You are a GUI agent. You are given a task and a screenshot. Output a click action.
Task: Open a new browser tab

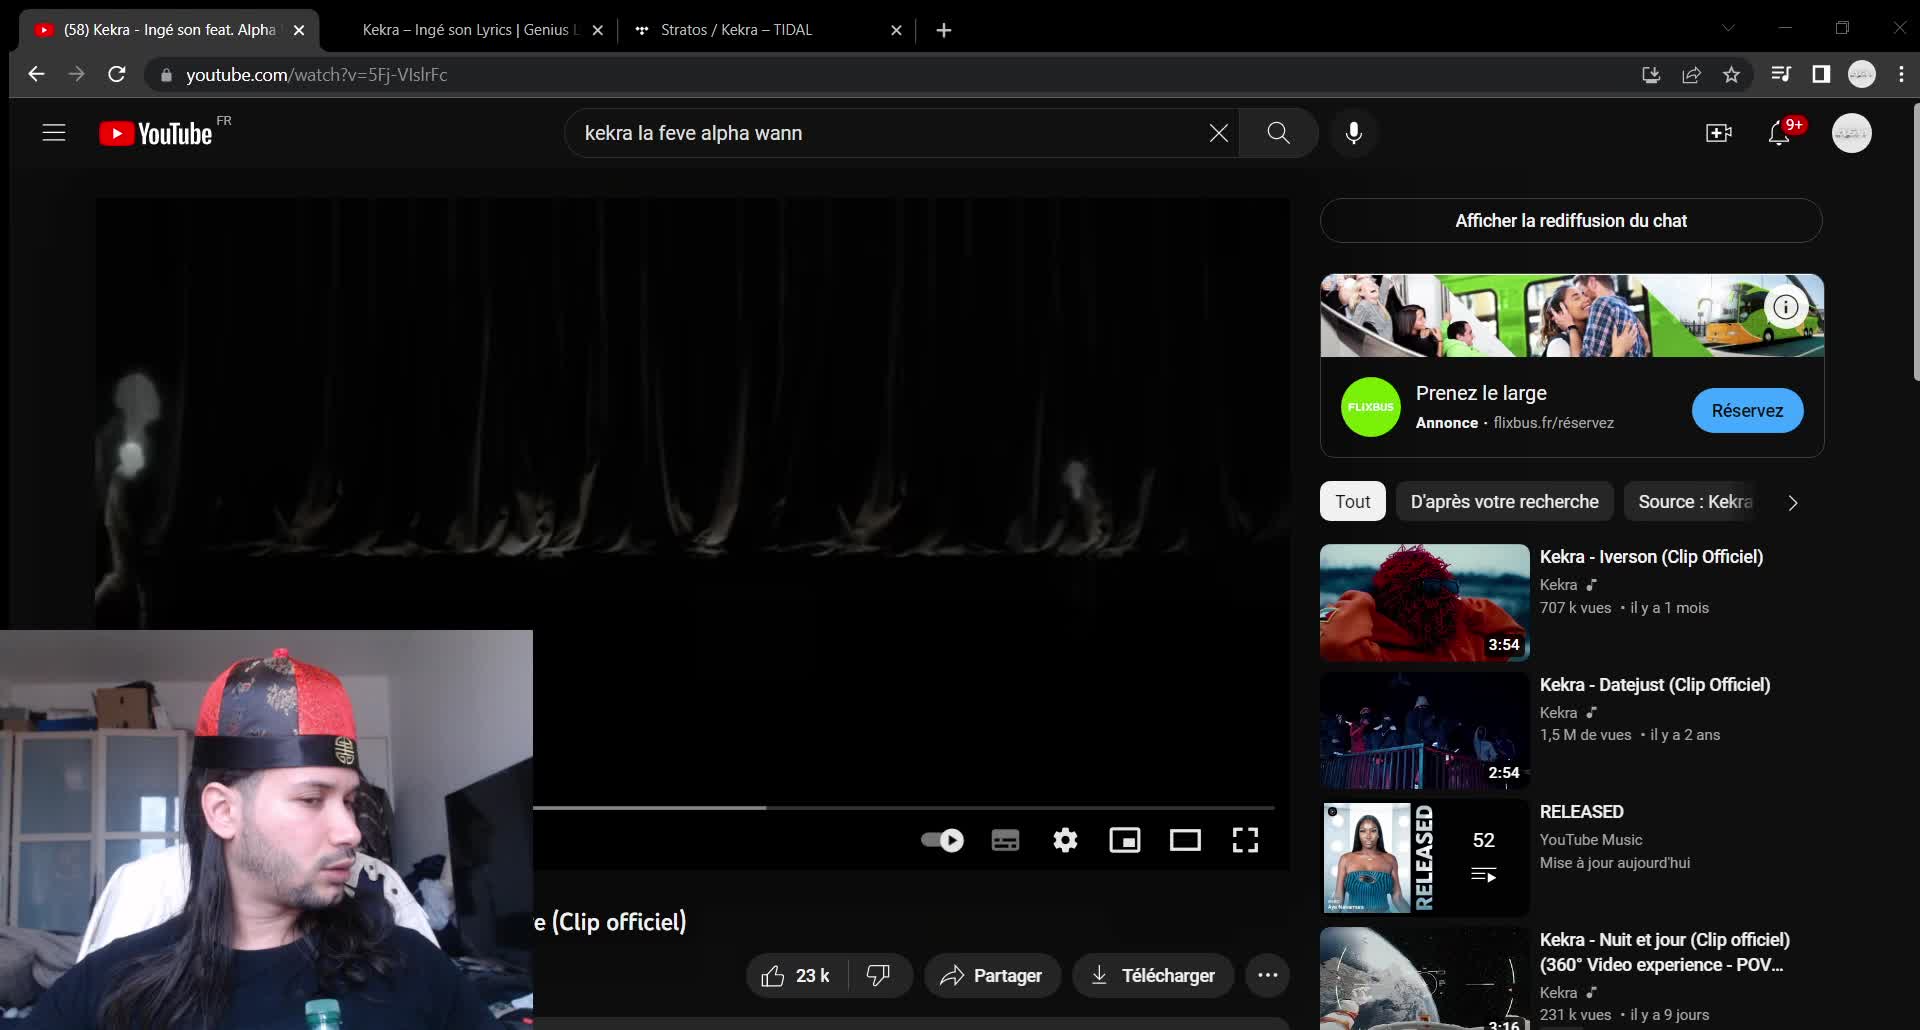(943, 30)
